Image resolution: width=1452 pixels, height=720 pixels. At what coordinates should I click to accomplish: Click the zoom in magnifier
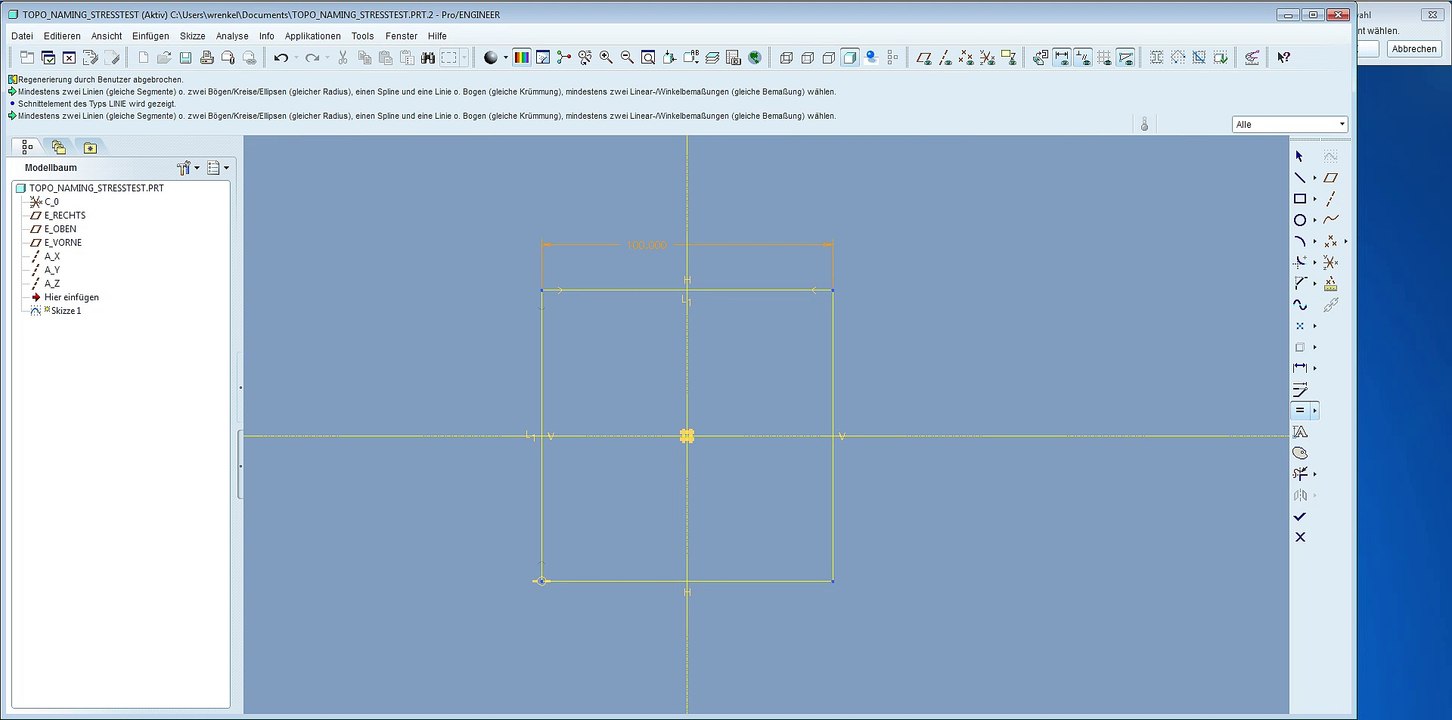[606, 58]
